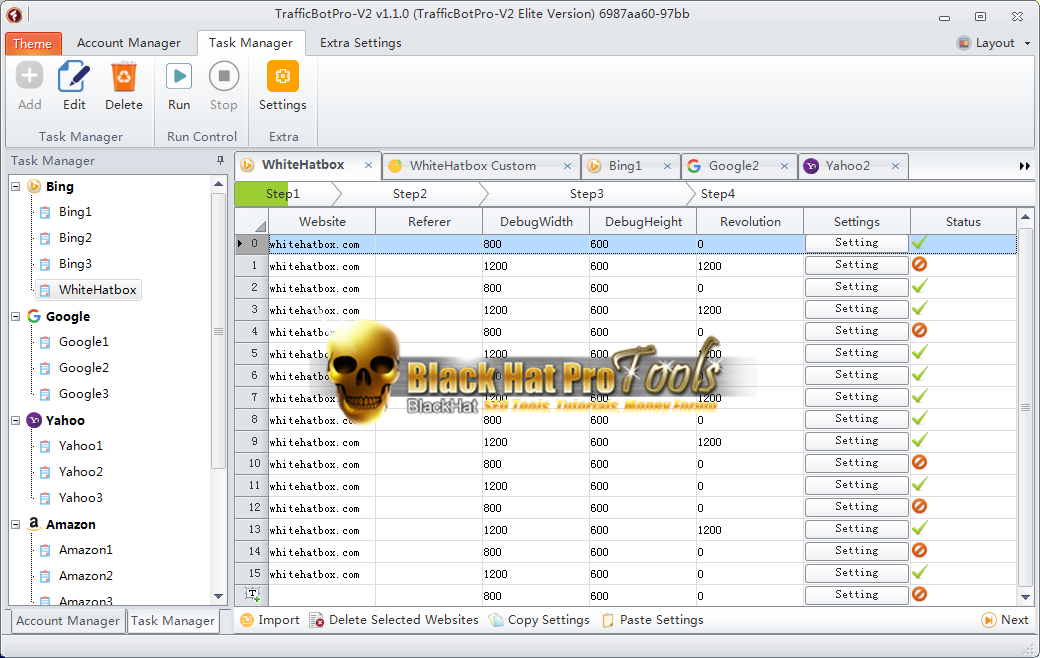Image resolution: width=1040 pixels, height=658 pixels.
Task: Open the Theme tab
Action: 33,43
